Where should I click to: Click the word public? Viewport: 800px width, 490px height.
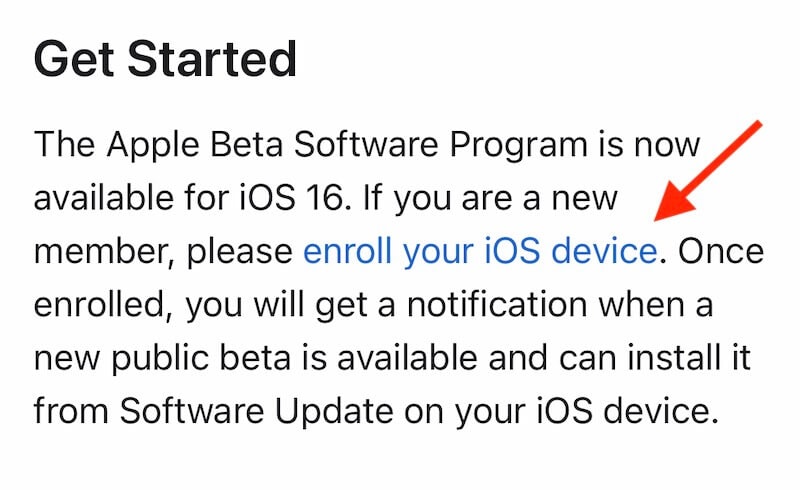(165, 359)
